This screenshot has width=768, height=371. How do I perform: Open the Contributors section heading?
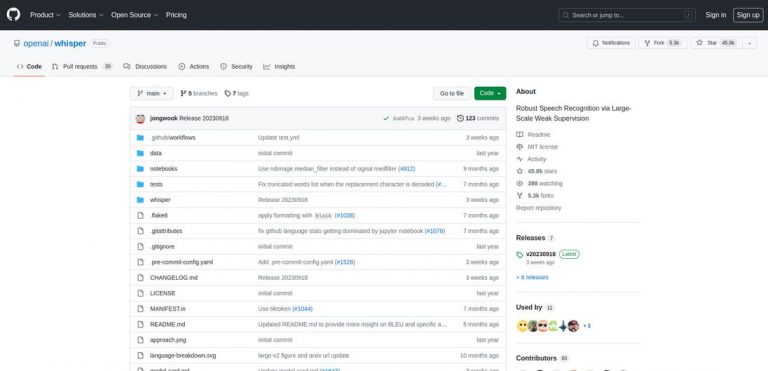click(x=542, y=358)
